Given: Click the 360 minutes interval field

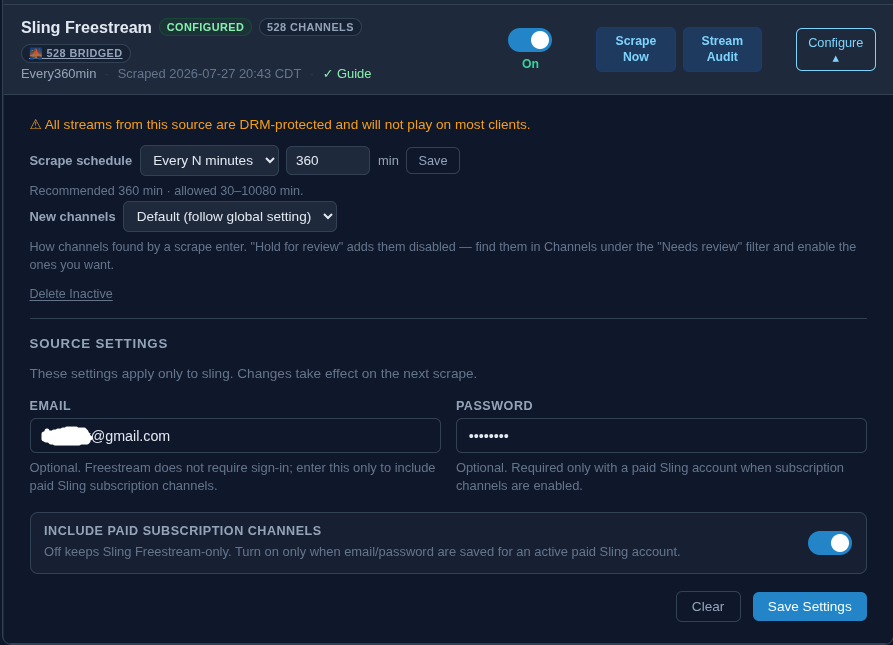Looking at the screenshot, I should click(327, 161).
